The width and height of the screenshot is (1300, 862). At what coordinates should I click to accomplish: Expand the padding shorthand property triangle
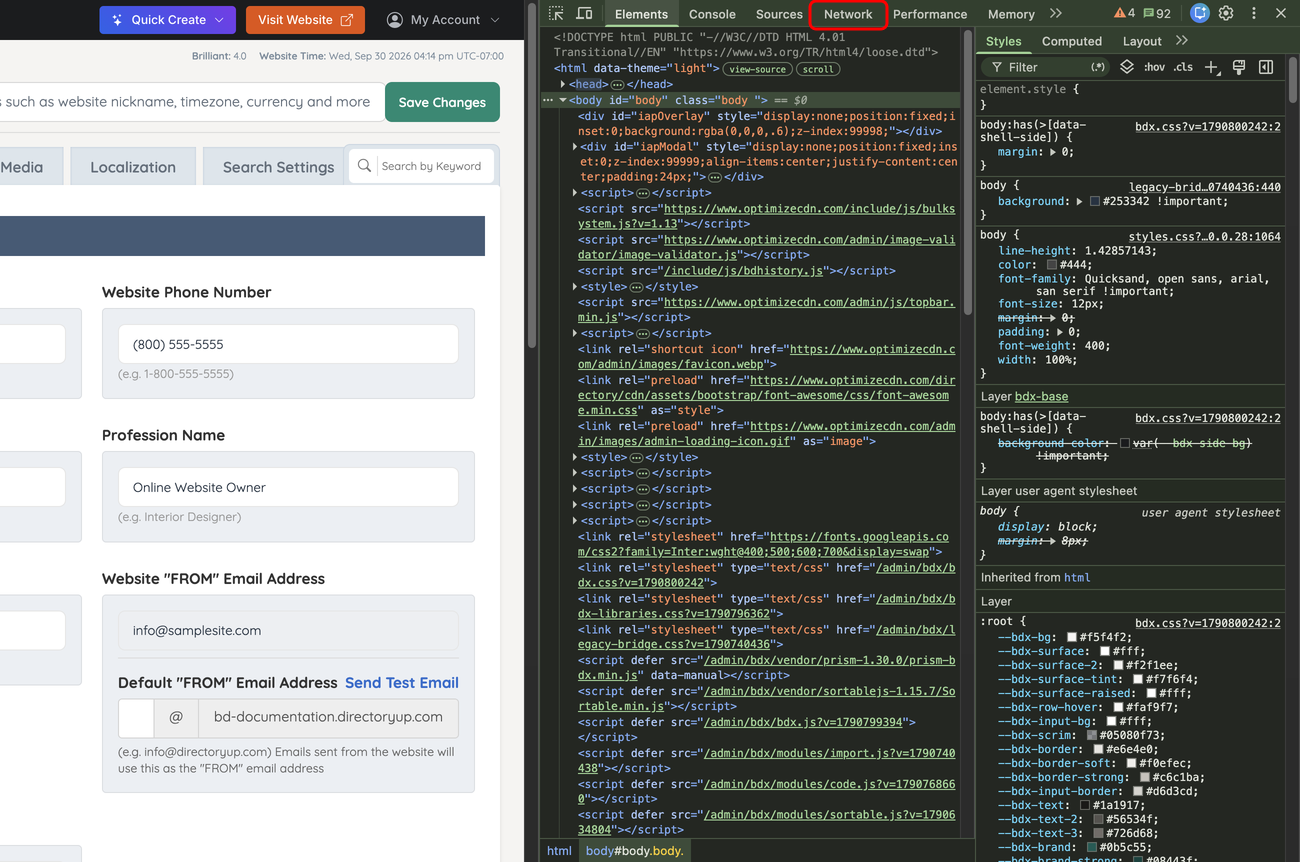pyautogui.click(x=1060, y=331)
